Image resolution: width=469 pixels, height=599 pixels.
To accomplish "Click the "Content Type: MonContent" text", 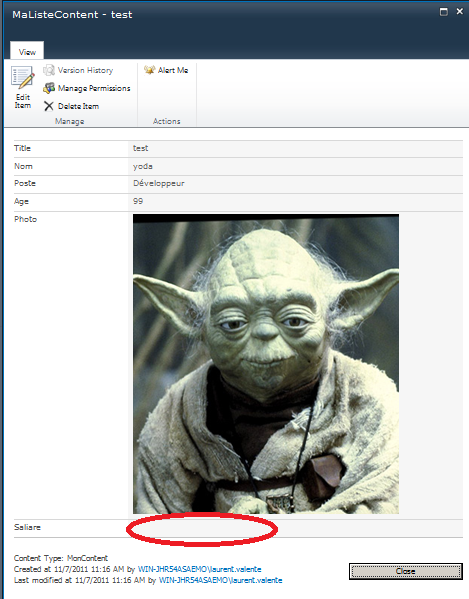I will tap(61, 558).
